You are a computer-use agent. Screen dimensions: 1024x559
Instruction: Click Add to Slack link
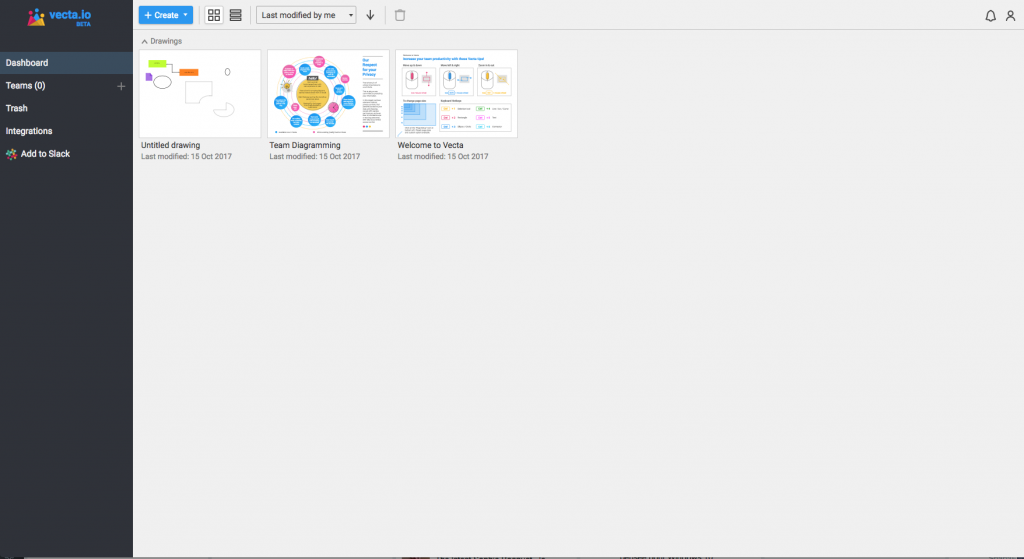point(45,154)
